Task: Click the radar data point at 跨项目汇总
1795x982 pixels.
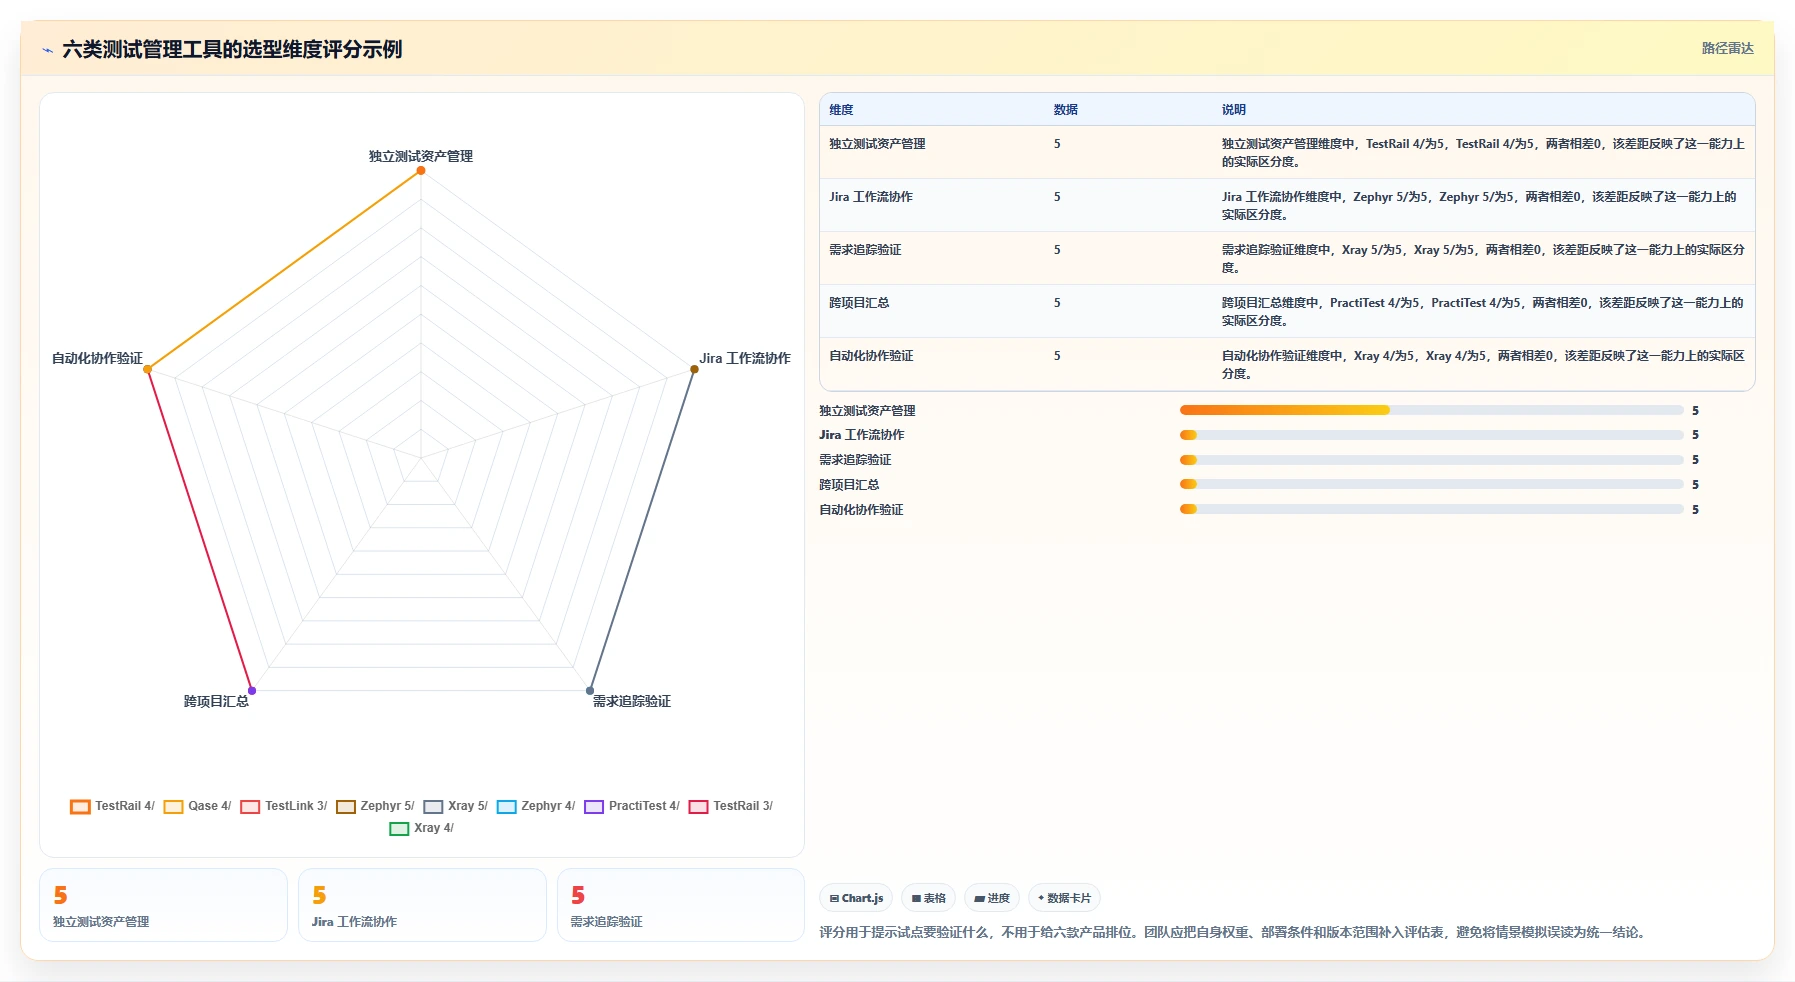Action: 252,690
